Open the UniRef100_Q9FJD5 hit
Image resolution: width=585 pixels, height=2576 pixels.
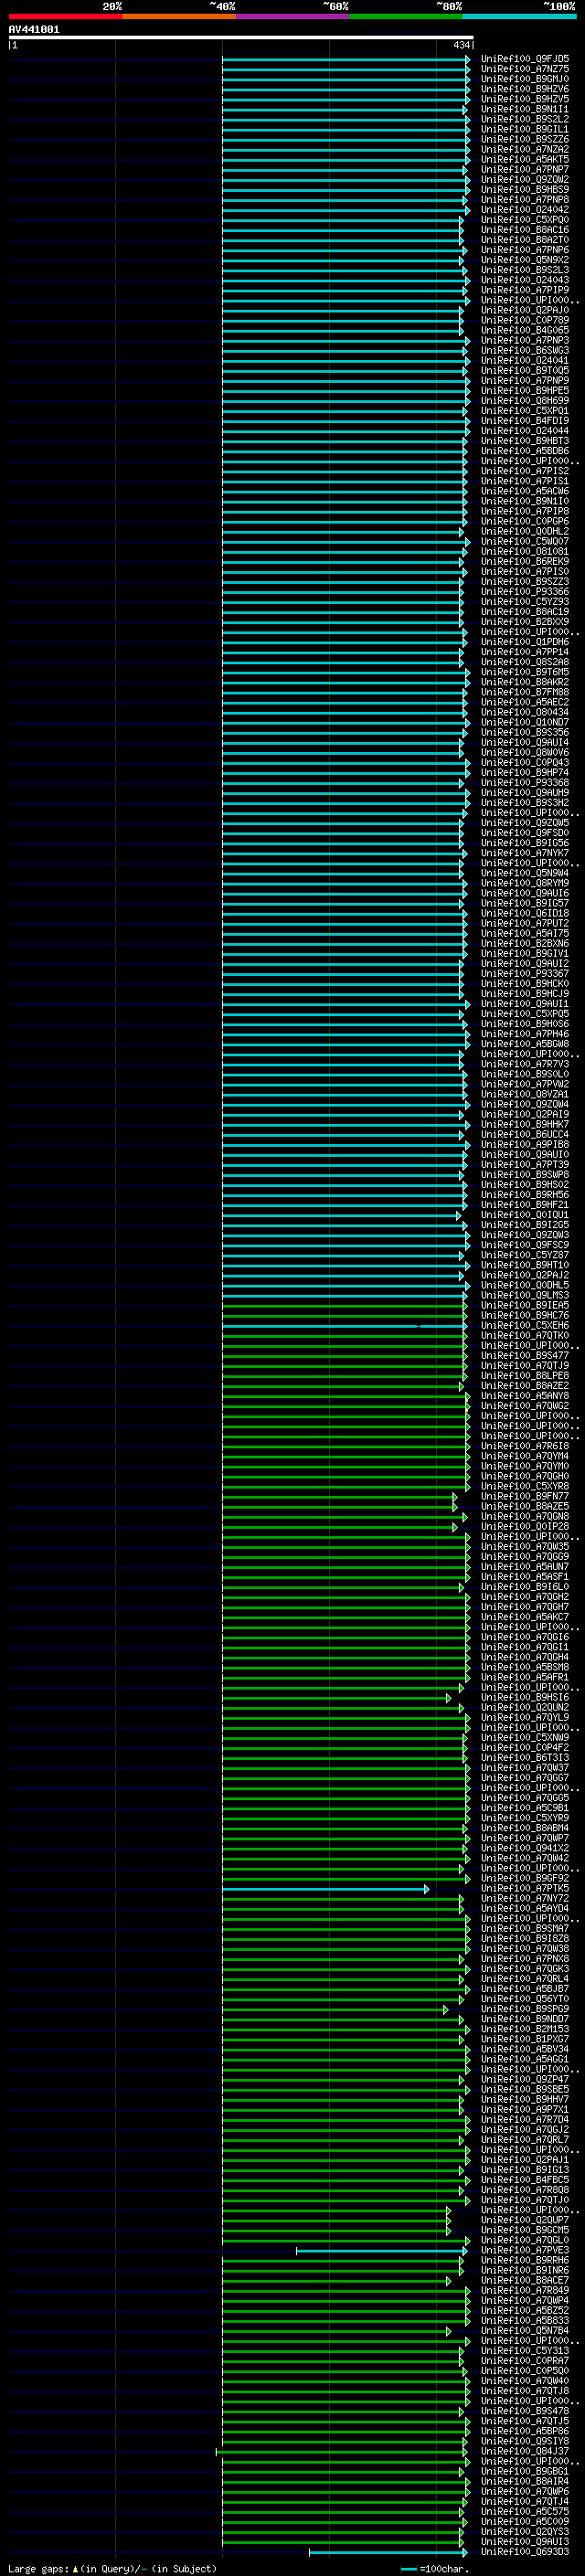525,59
